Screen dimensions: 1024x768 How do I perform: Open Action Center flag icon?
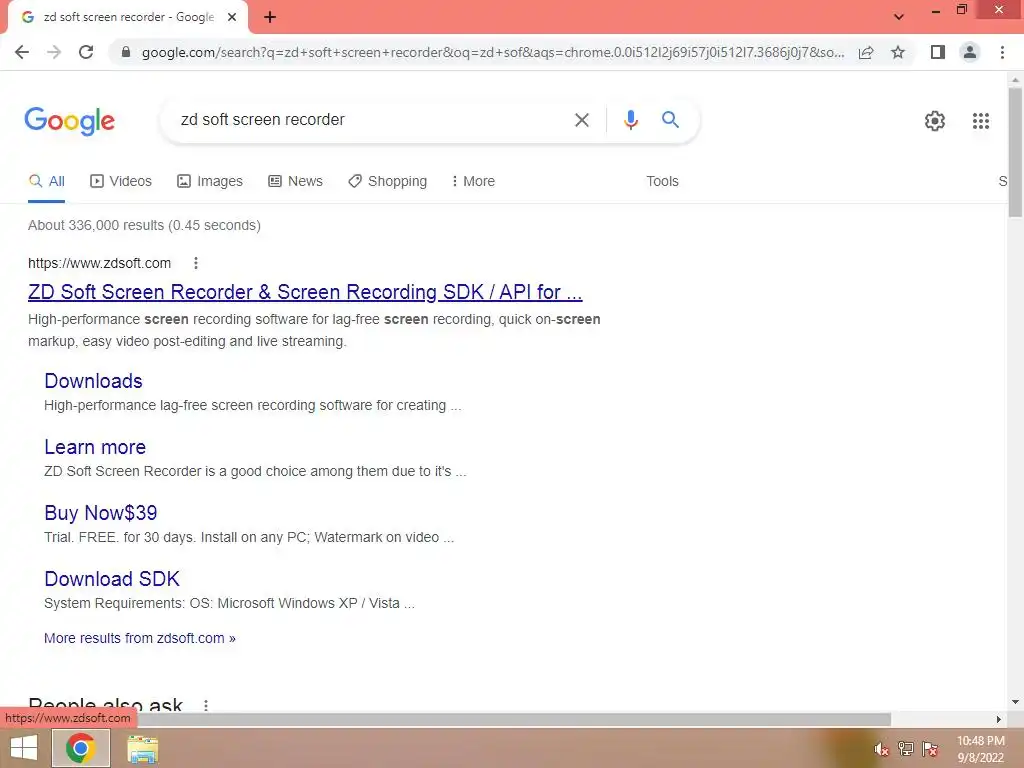(x=930, y=749)
